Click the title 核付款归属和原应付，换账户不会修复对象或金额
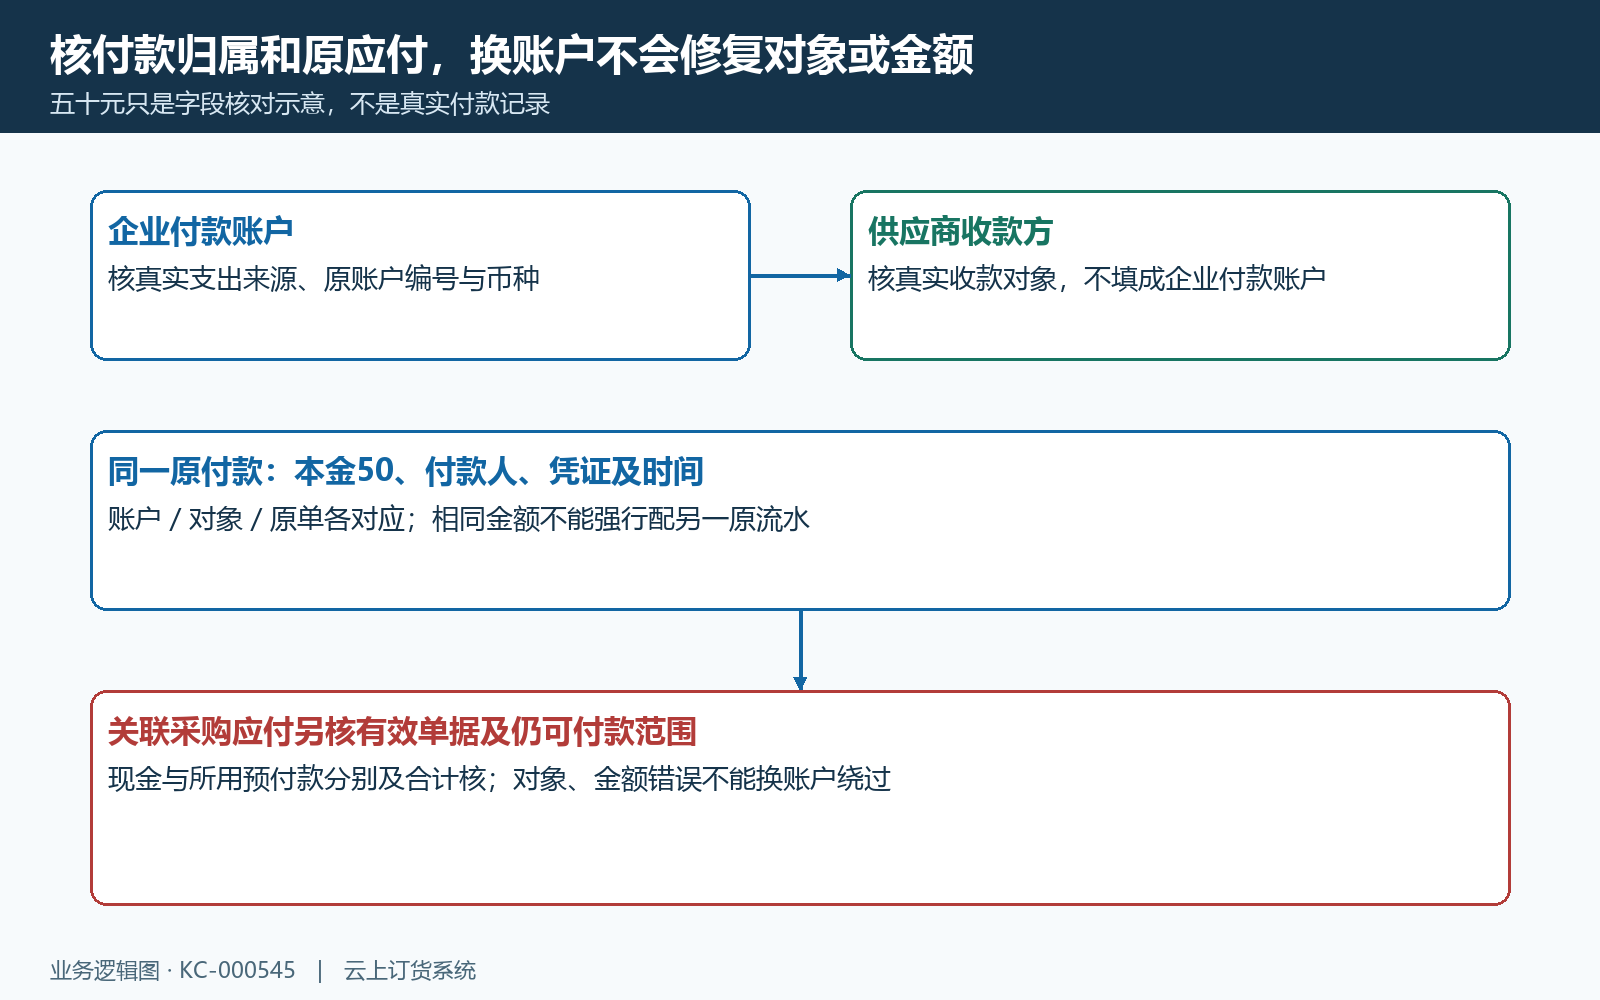Screen dimensions: 1600x1000 point(512,55)
